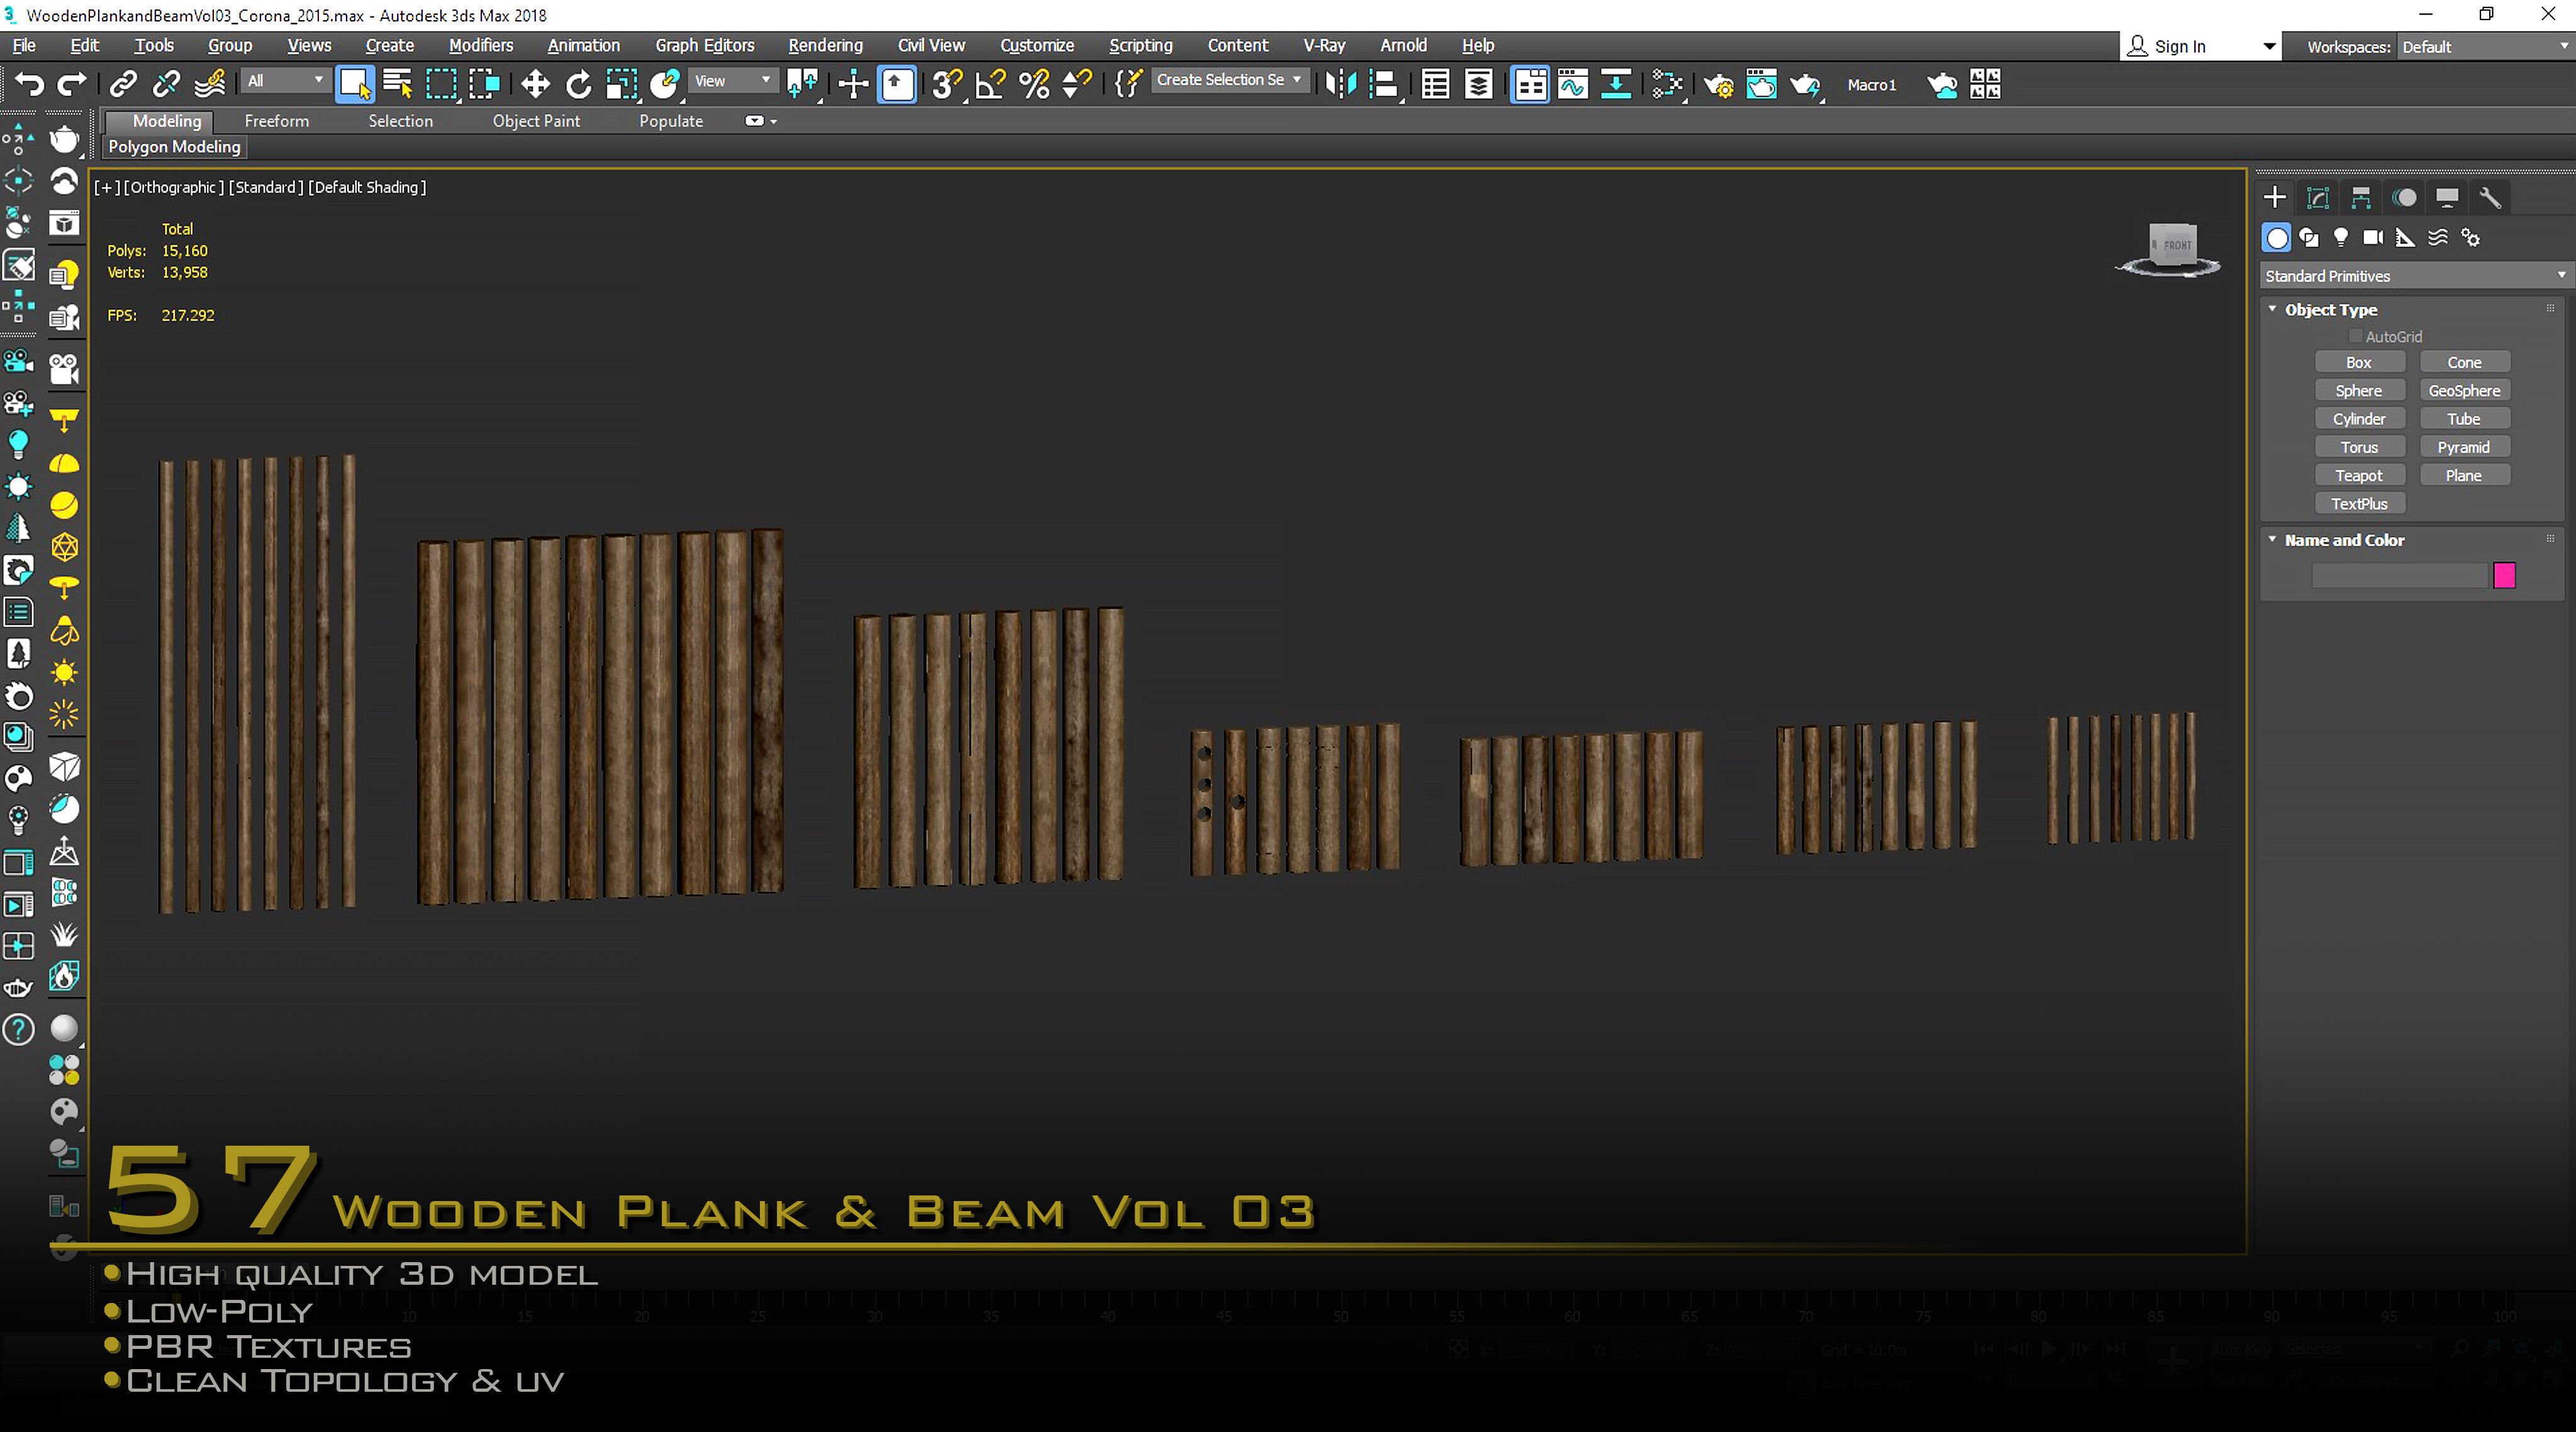
Task: Click the Undo arrow icon
Action: pos(30,84)
